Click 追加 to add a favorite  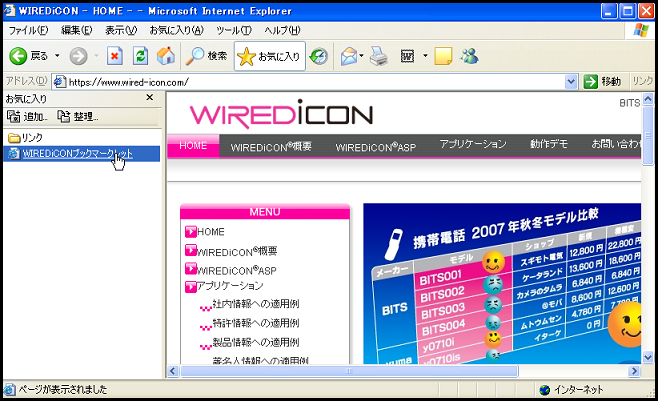(x=27, y=117)
